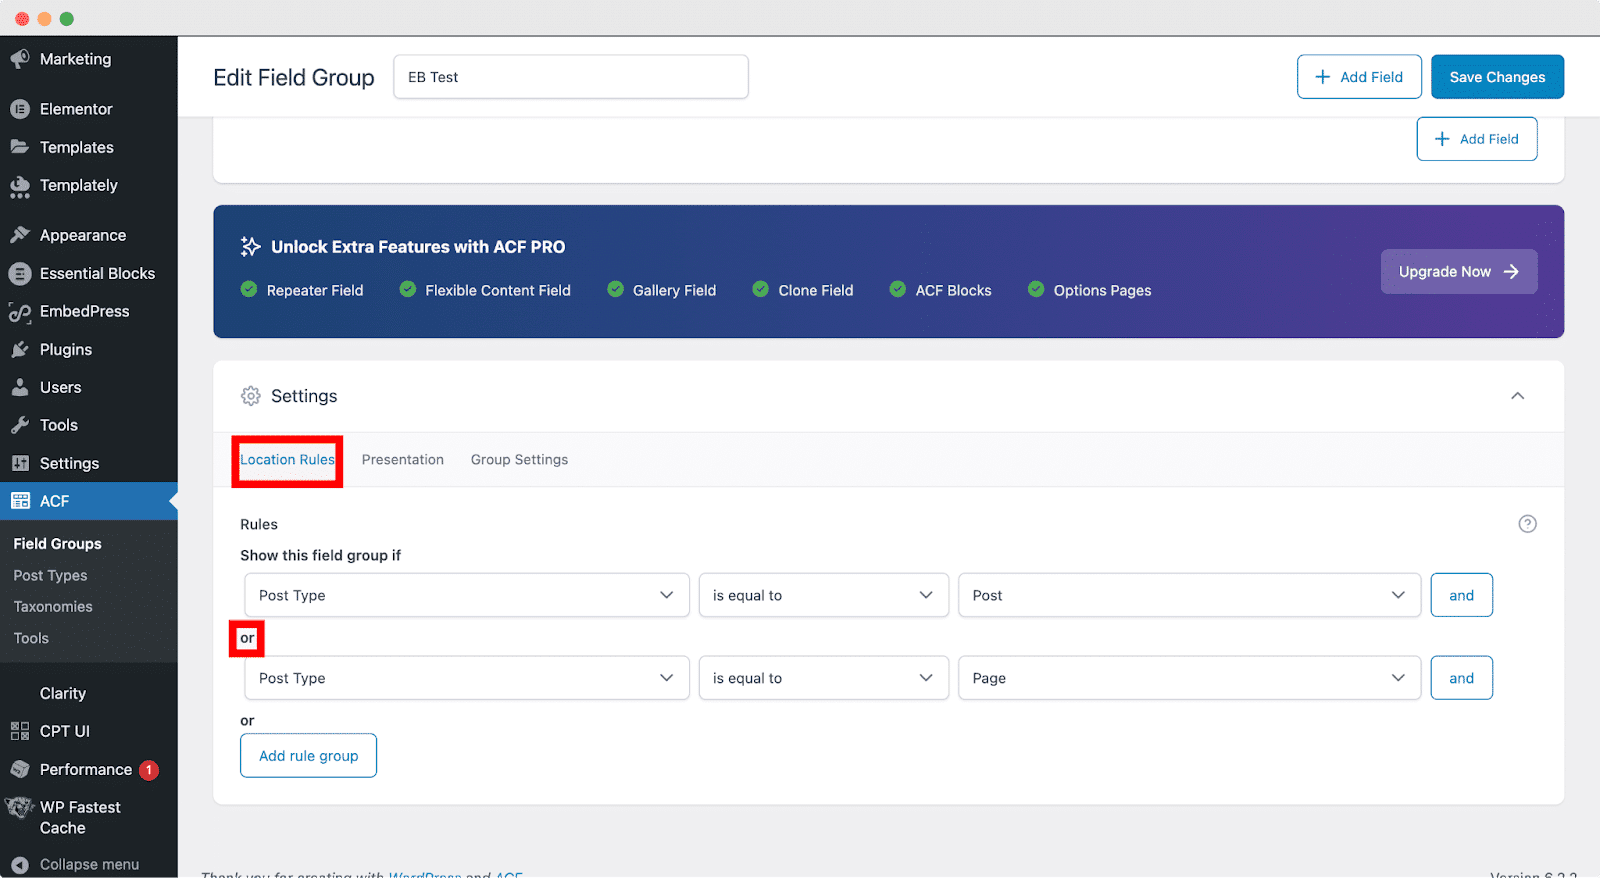
Task: Open the Rules help question mark icon
Action: (x=1527, y=524)
